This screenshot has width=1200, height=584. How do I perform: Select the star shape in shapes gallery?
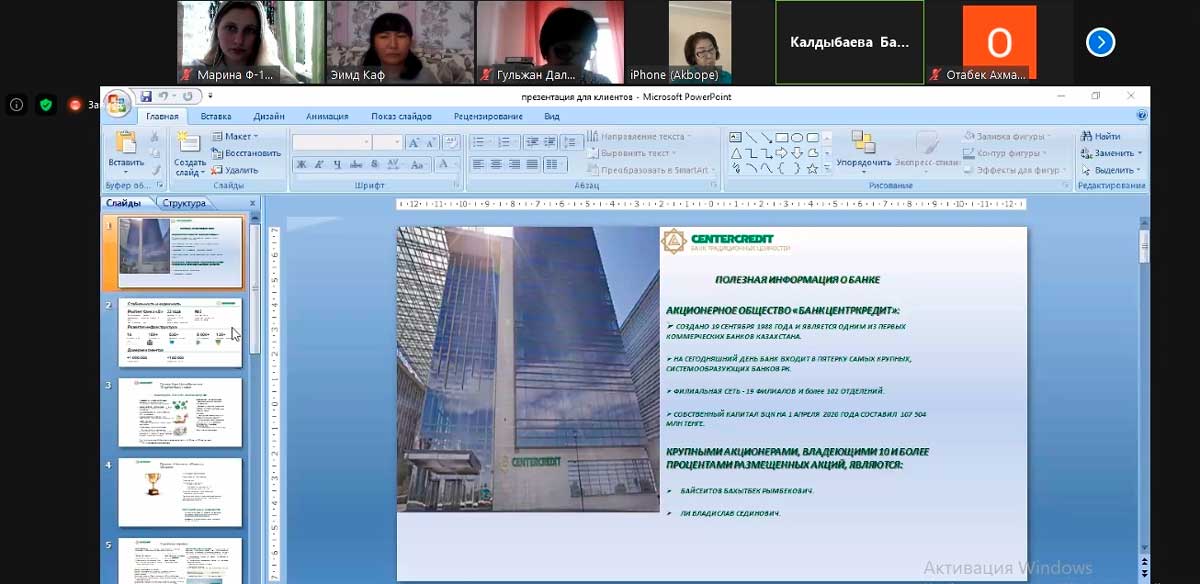(x=812, y=169)
